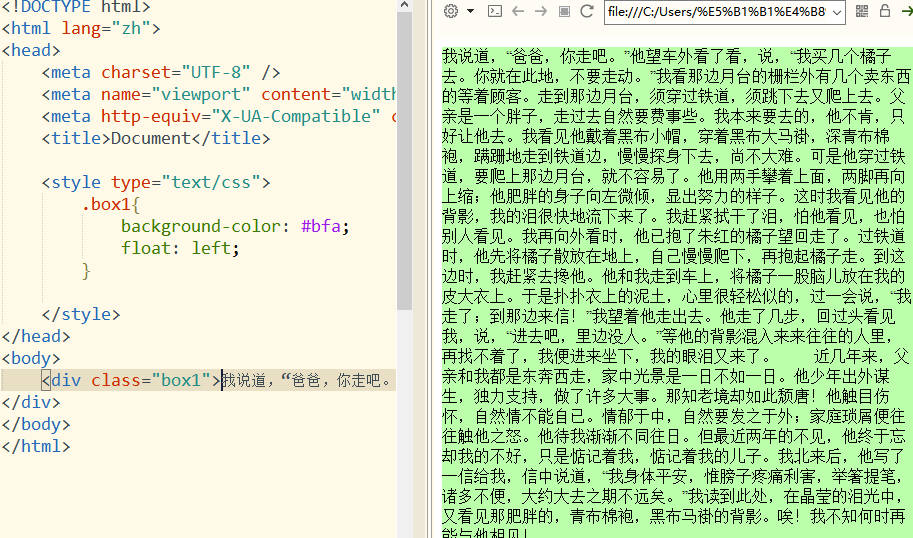Open the browser settings gear icon
This screenshot has width=913, height=538.
point(451,11)
